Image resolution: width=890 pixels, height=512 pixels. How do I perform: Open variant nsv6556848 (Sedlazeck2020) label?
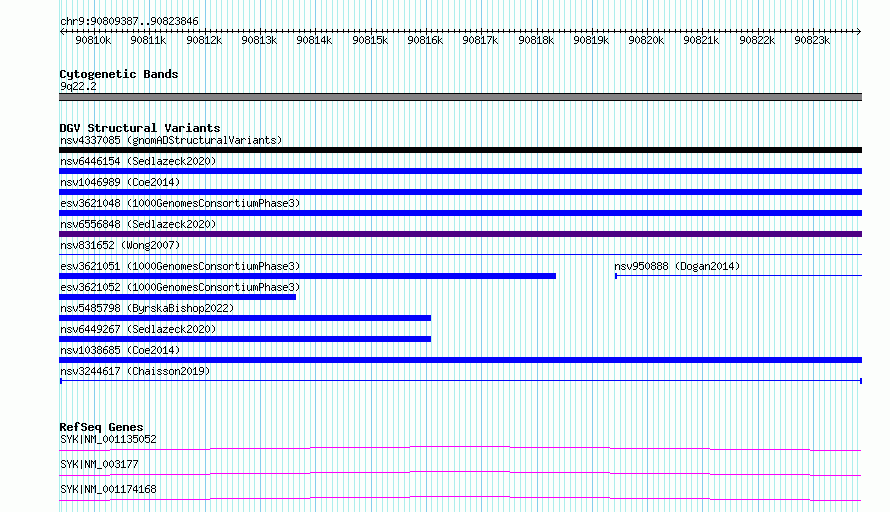138,224
